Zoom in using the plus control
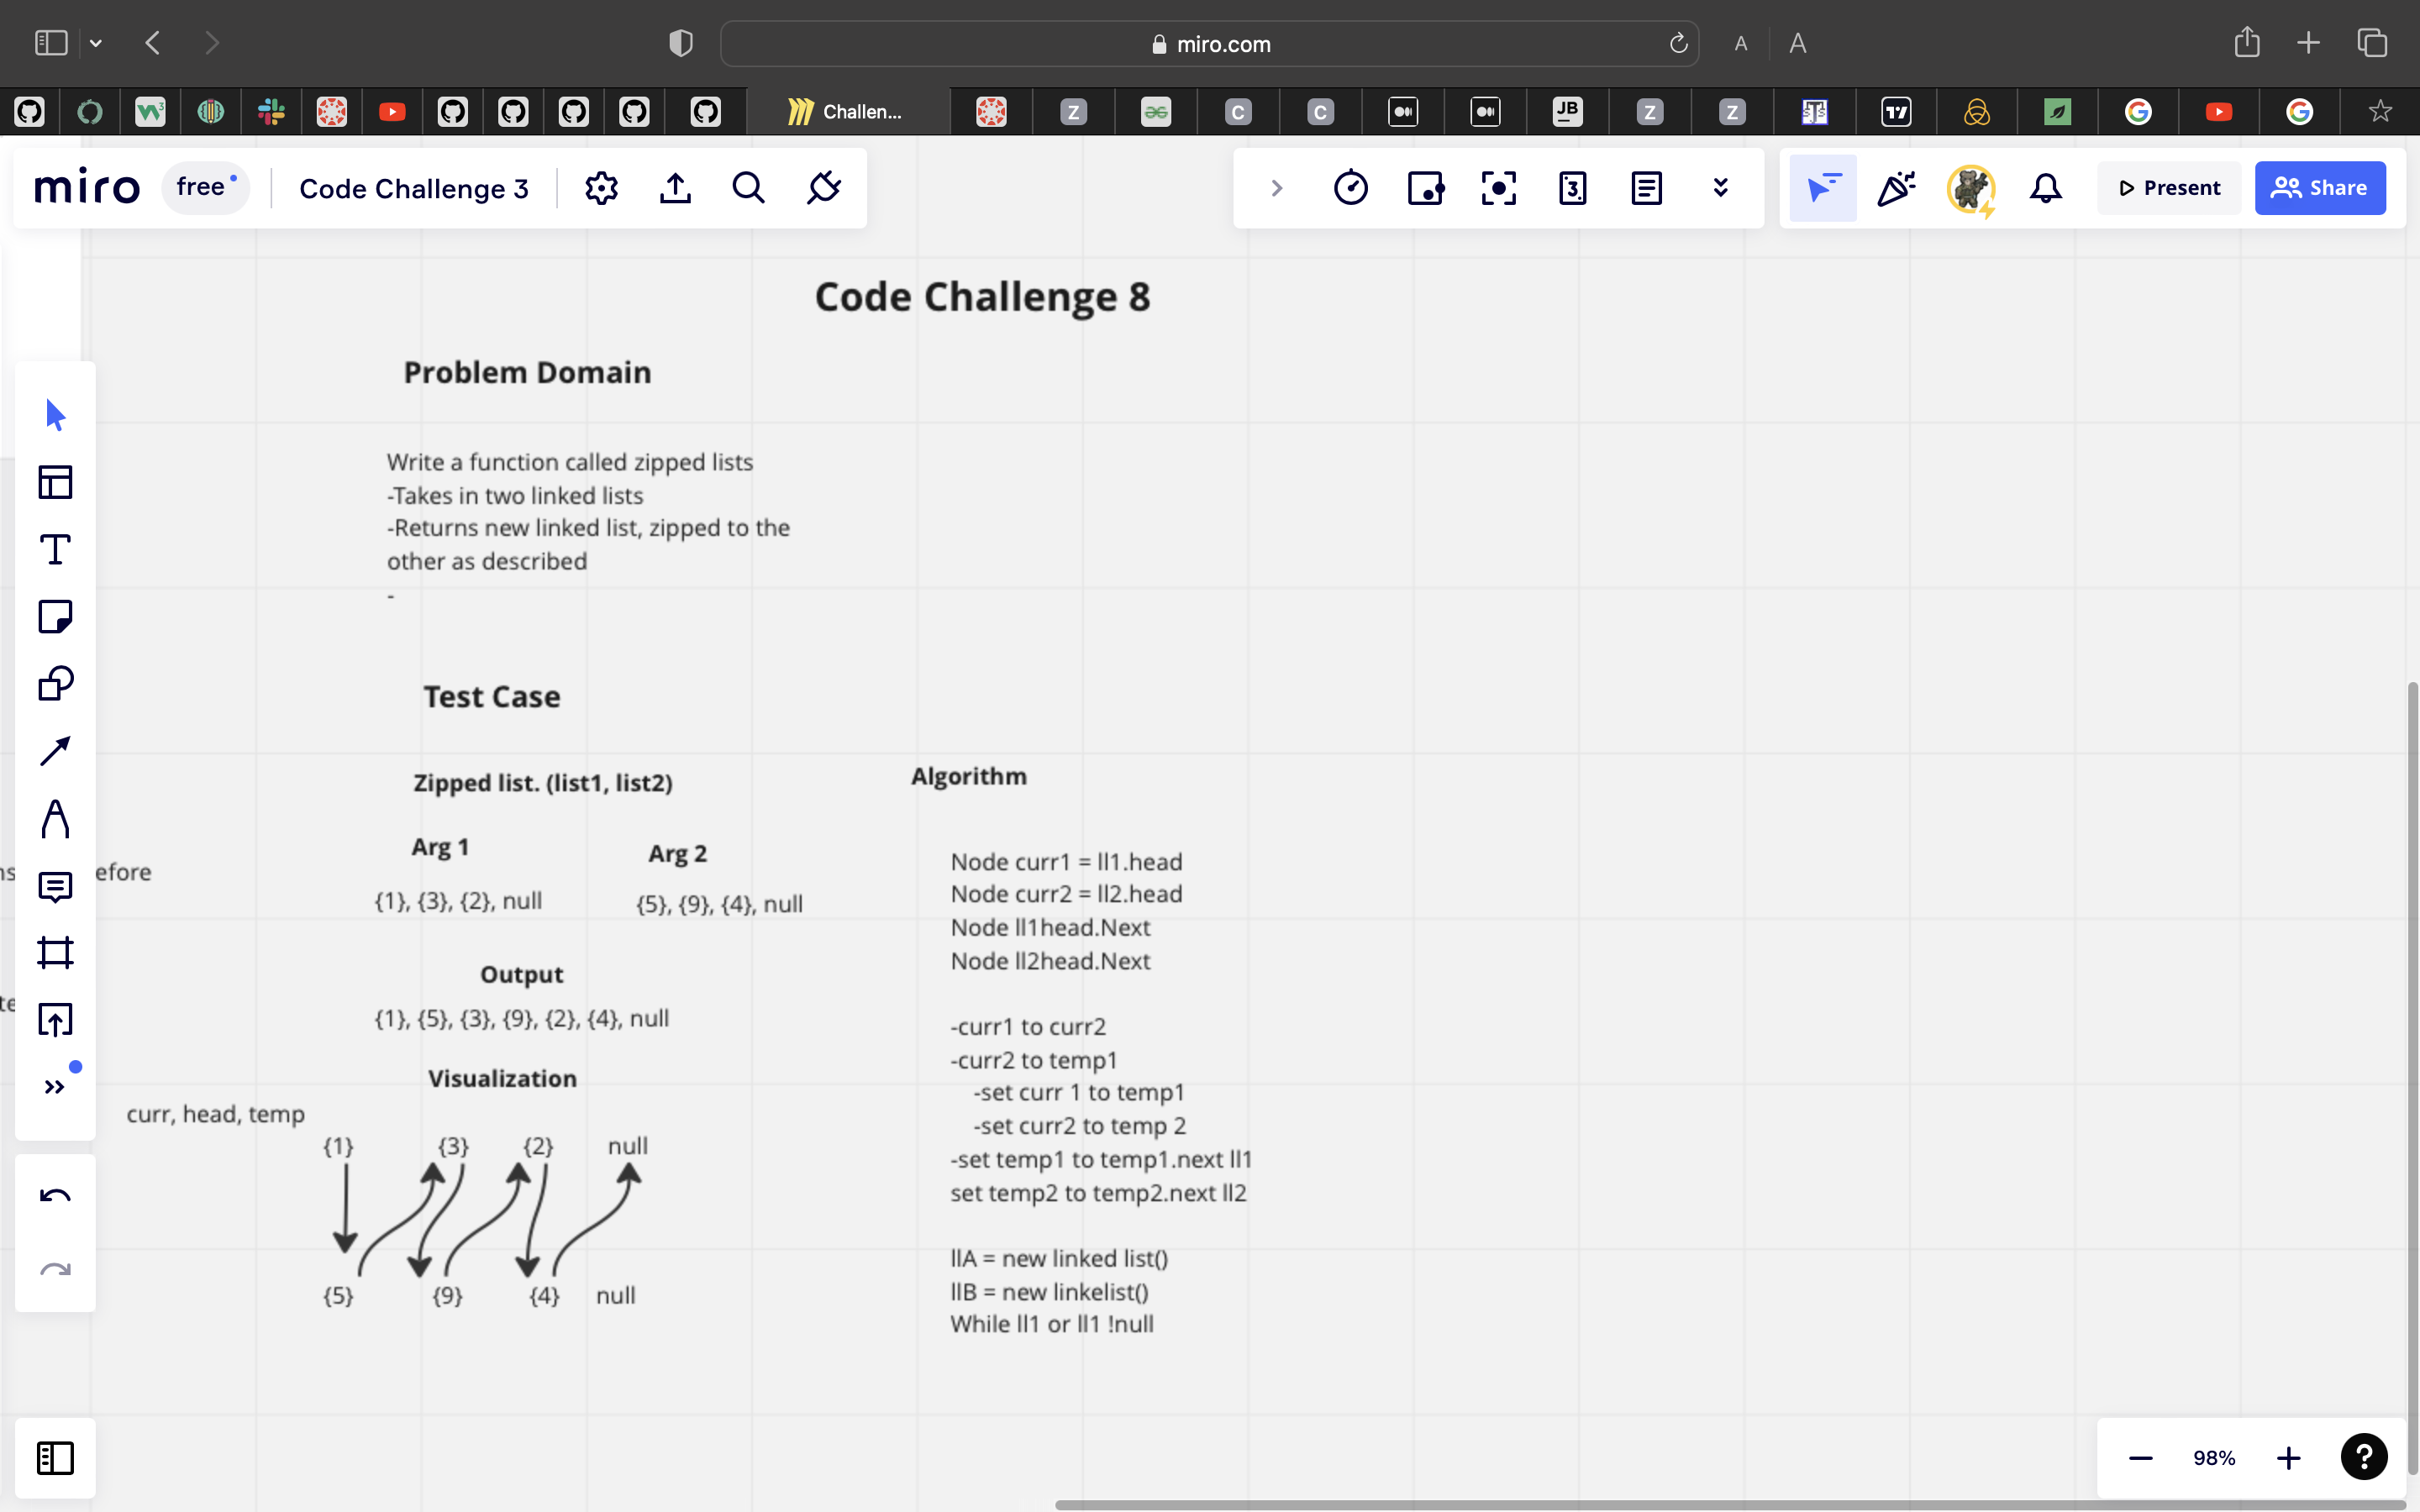This screenshot has height=1512, width=2420. coord(2288,1458)
